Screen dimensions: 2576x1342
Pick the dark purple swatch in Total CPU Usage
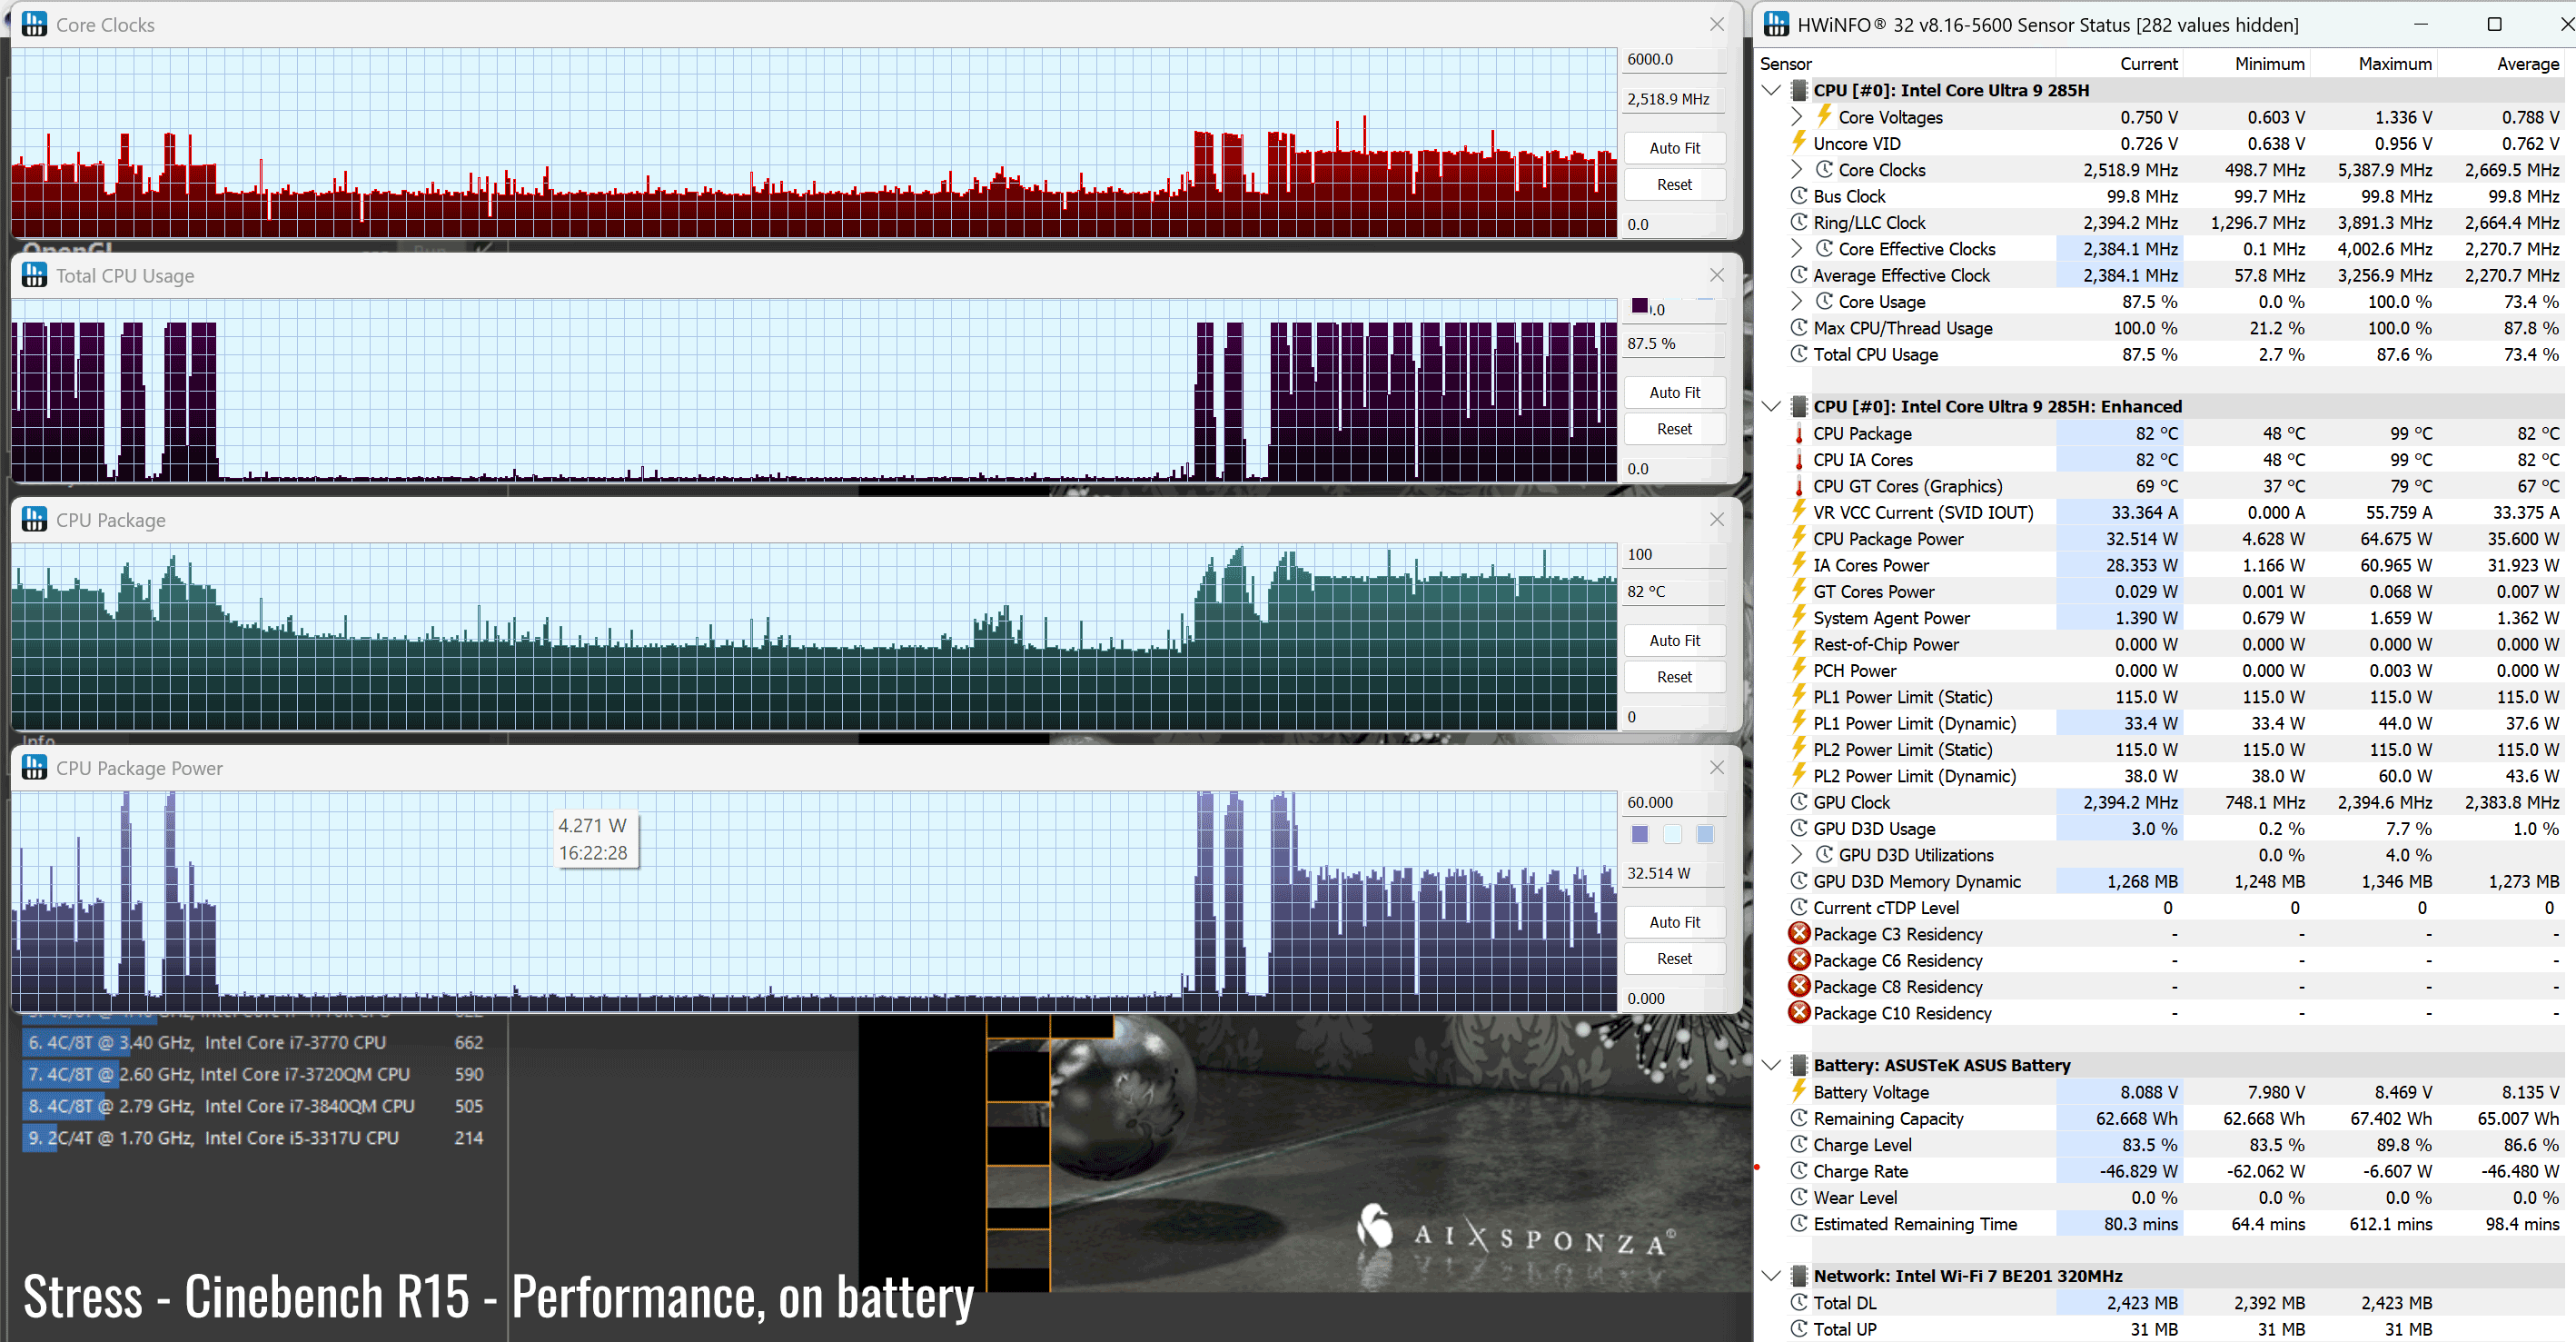1640,306
